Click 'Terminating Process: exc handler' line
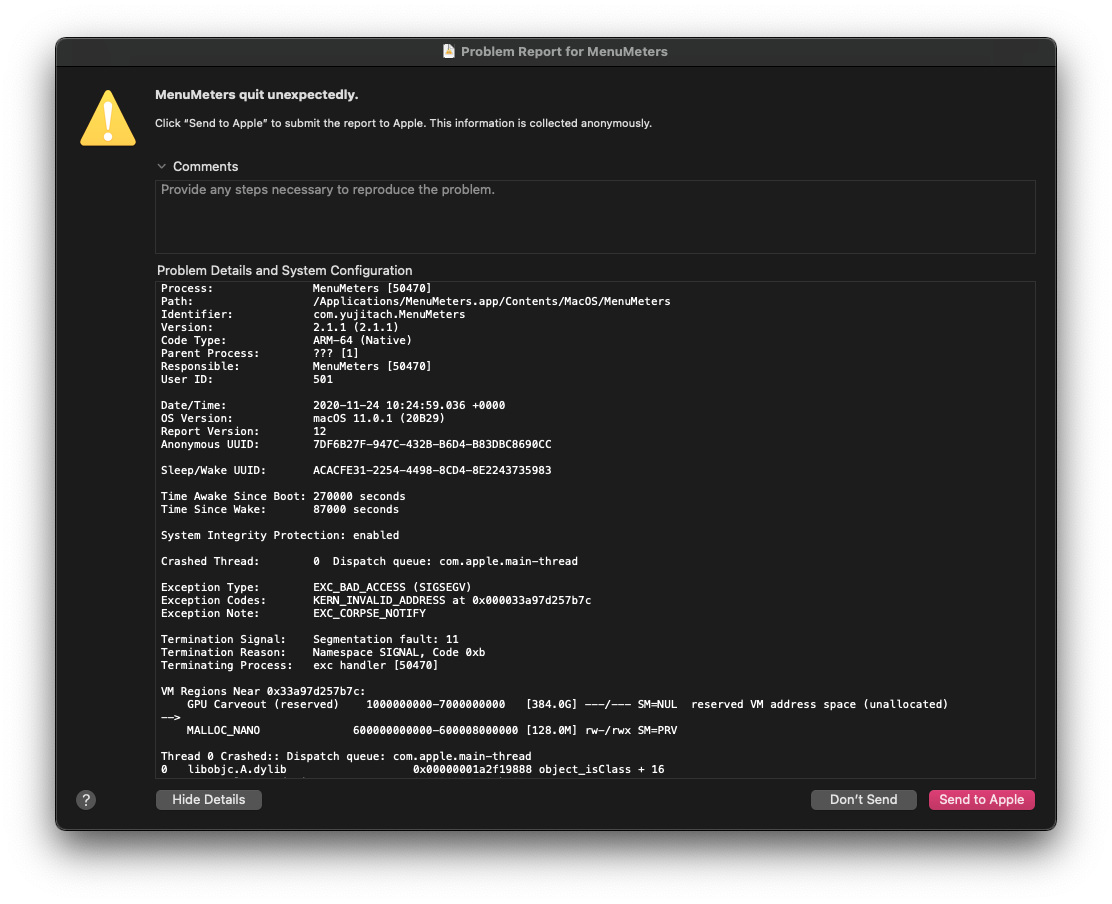 click(x=299, y=665)
